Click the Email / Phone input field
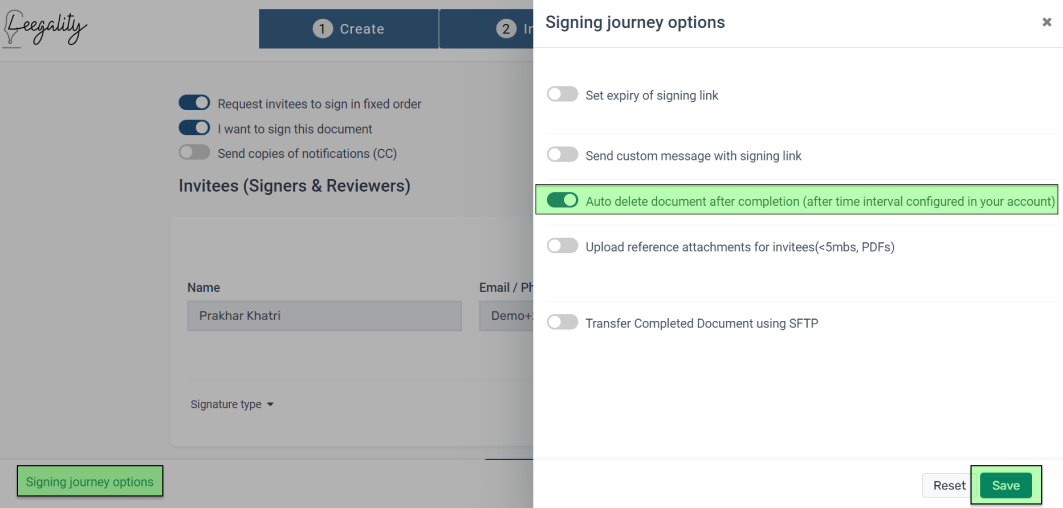Viewport: 1063px width, 508px height. click(506, 316)
